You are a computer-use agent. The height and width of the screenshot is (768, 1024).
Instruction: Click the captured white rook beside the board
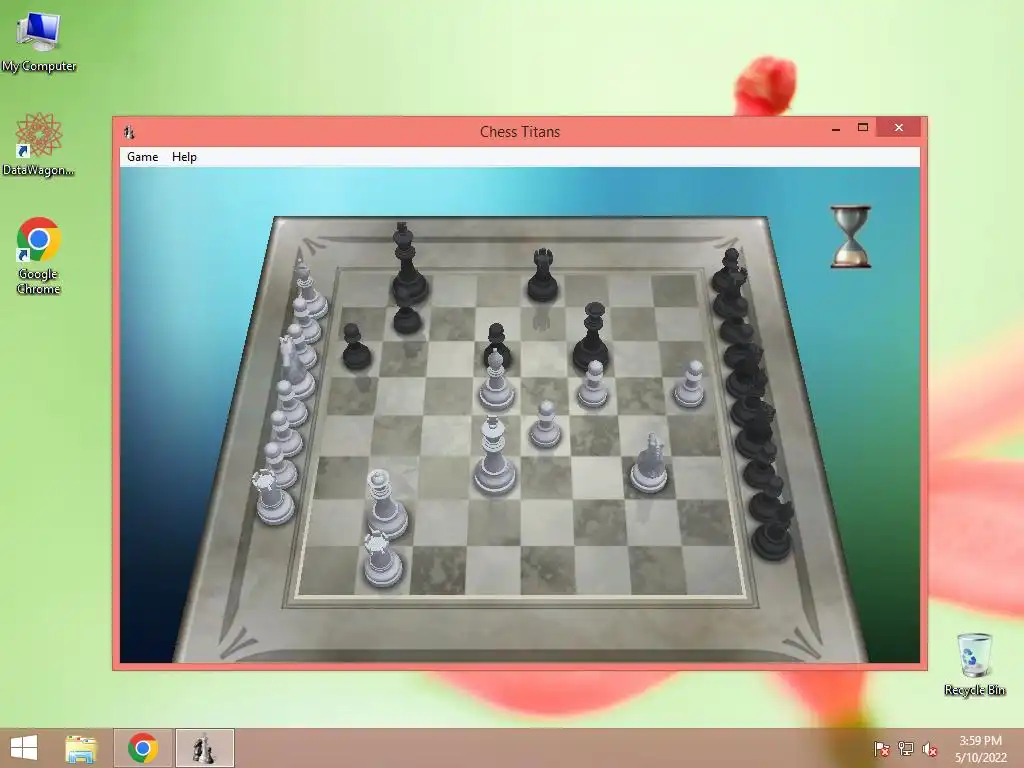[x=274, y=498]
